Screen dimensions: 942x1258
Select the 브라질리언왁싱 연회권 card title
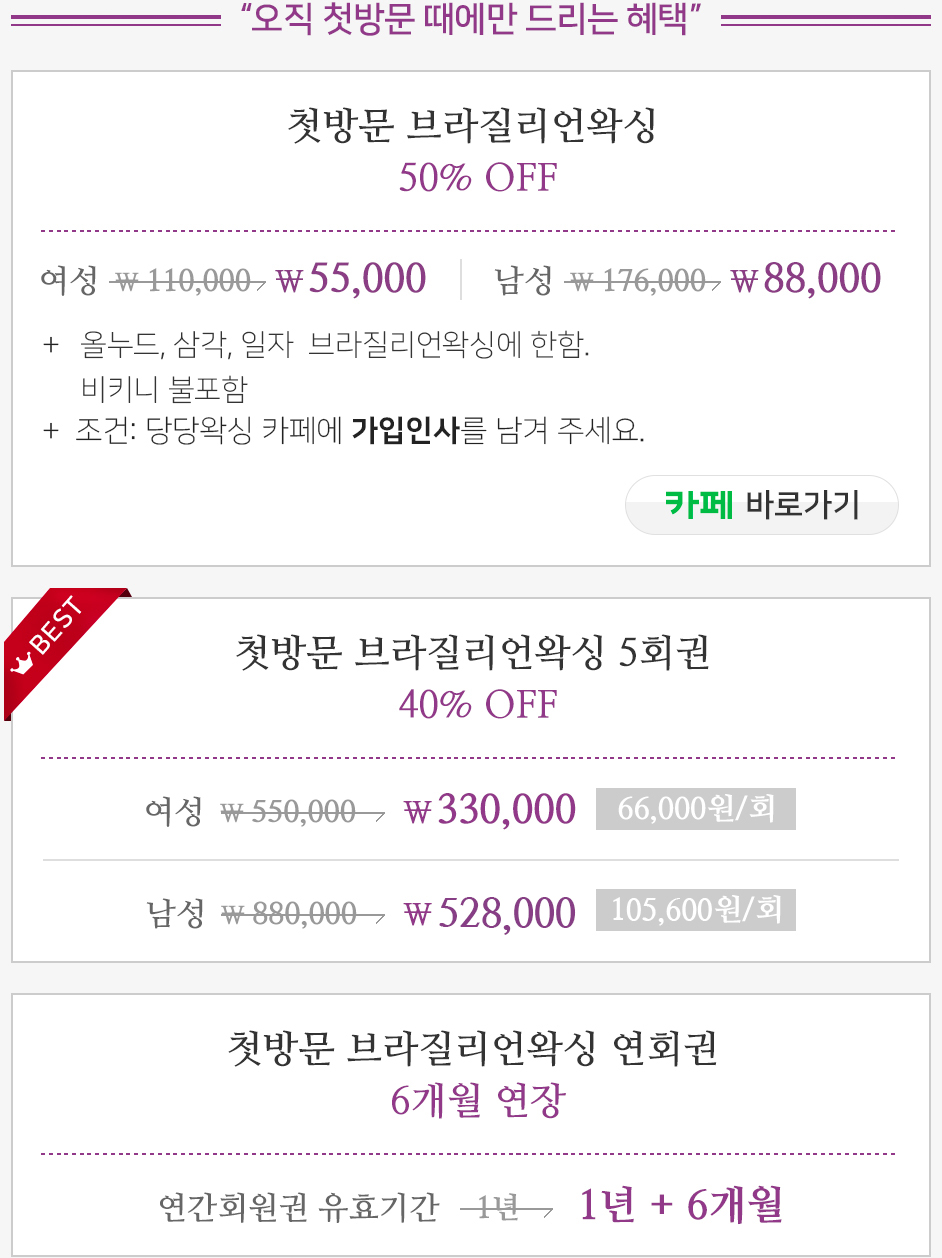[471, 1049]
